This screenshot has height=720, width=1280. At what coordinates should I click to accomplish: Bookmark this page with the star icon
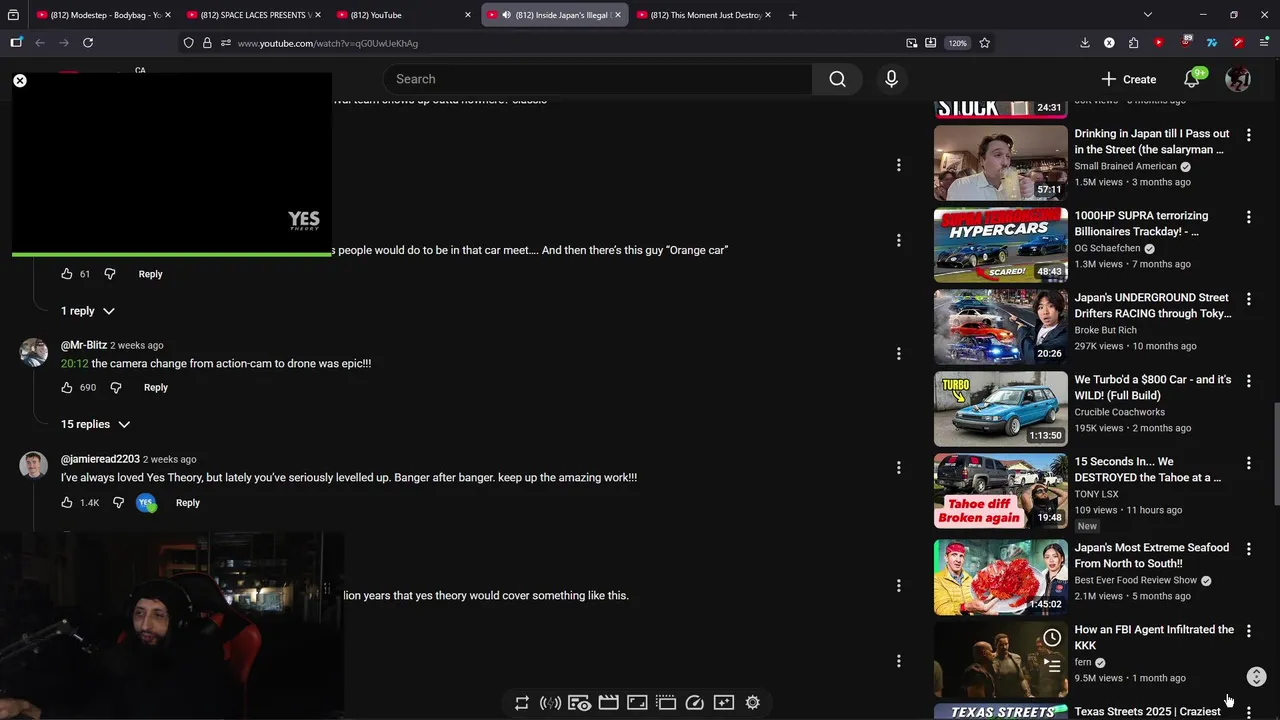[x=985, y=43]
